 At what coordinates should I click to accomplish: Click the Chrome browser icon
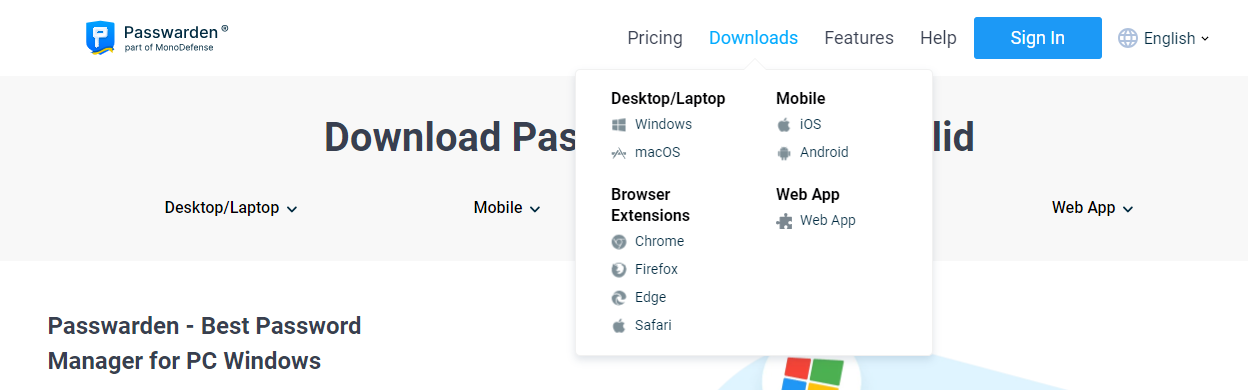click(x=619, y=242)
